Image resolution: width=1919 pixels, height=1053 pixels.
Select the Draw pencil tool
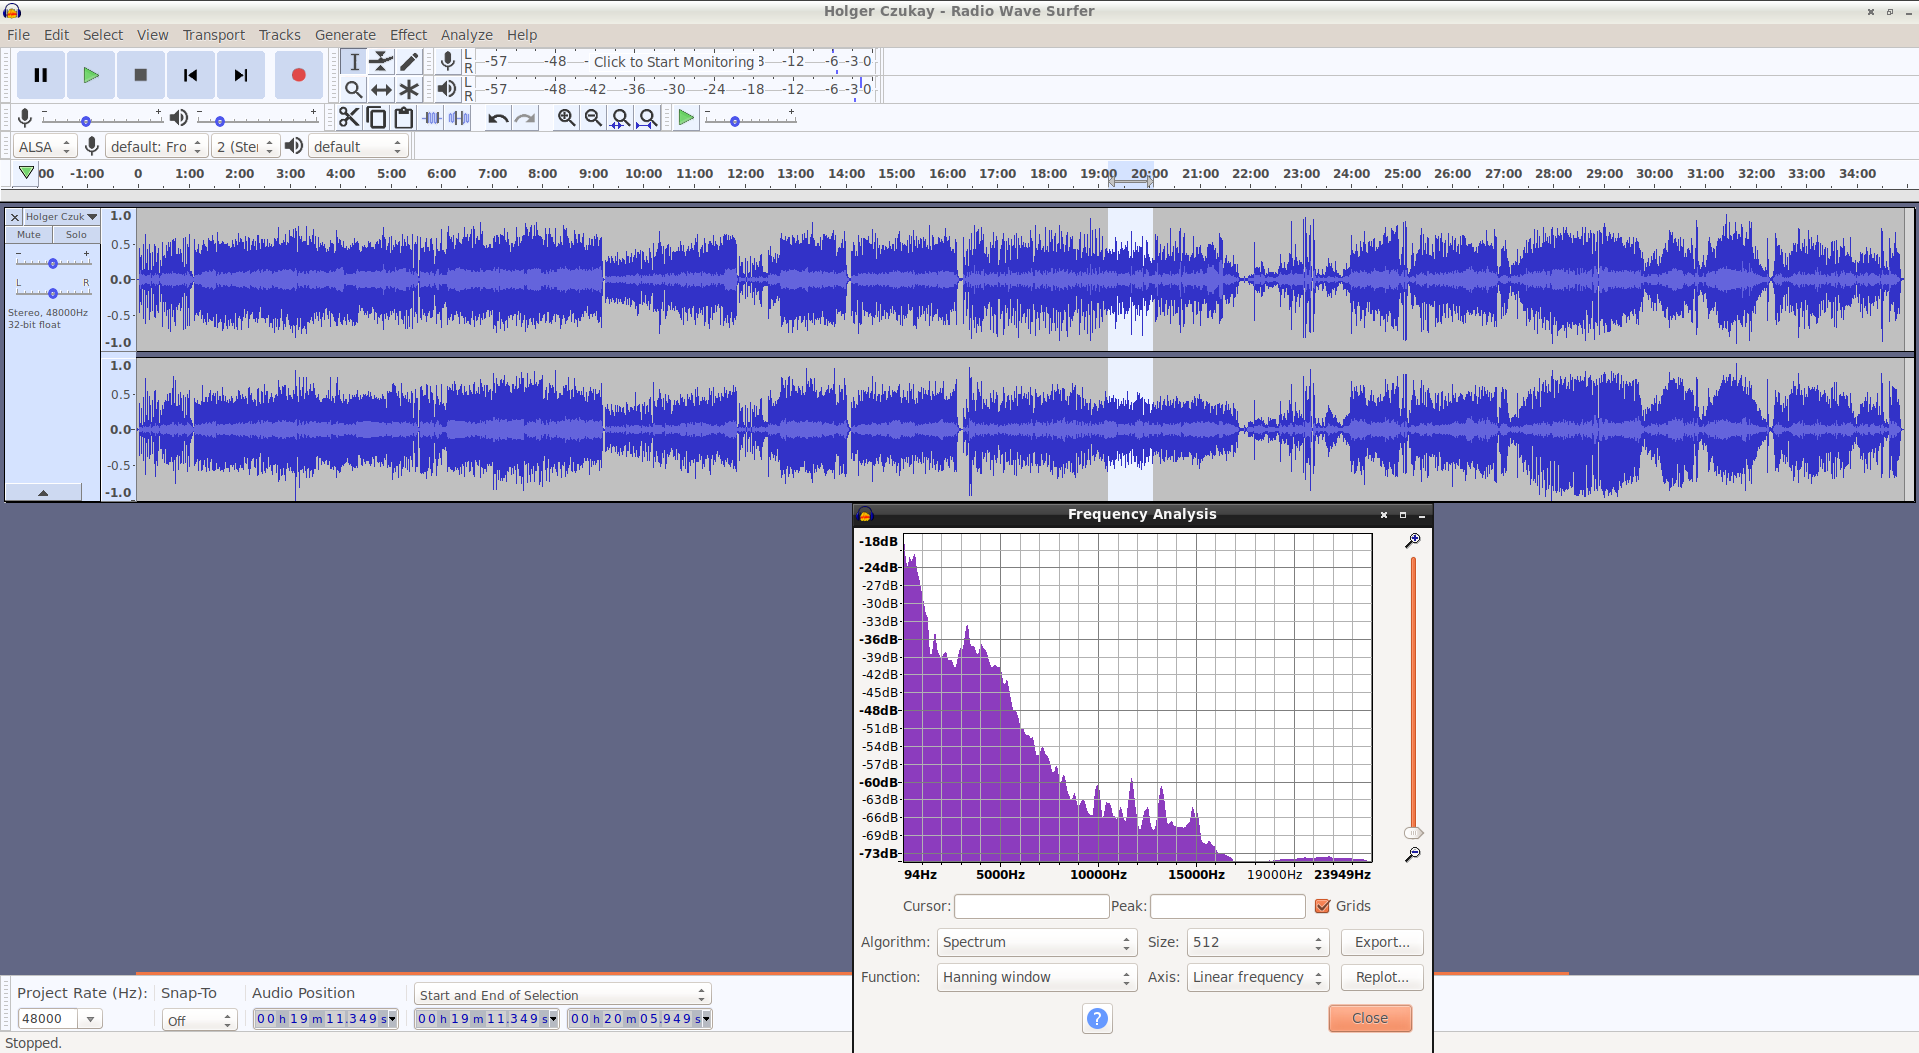pyautogui.click(x=409, y=62)
